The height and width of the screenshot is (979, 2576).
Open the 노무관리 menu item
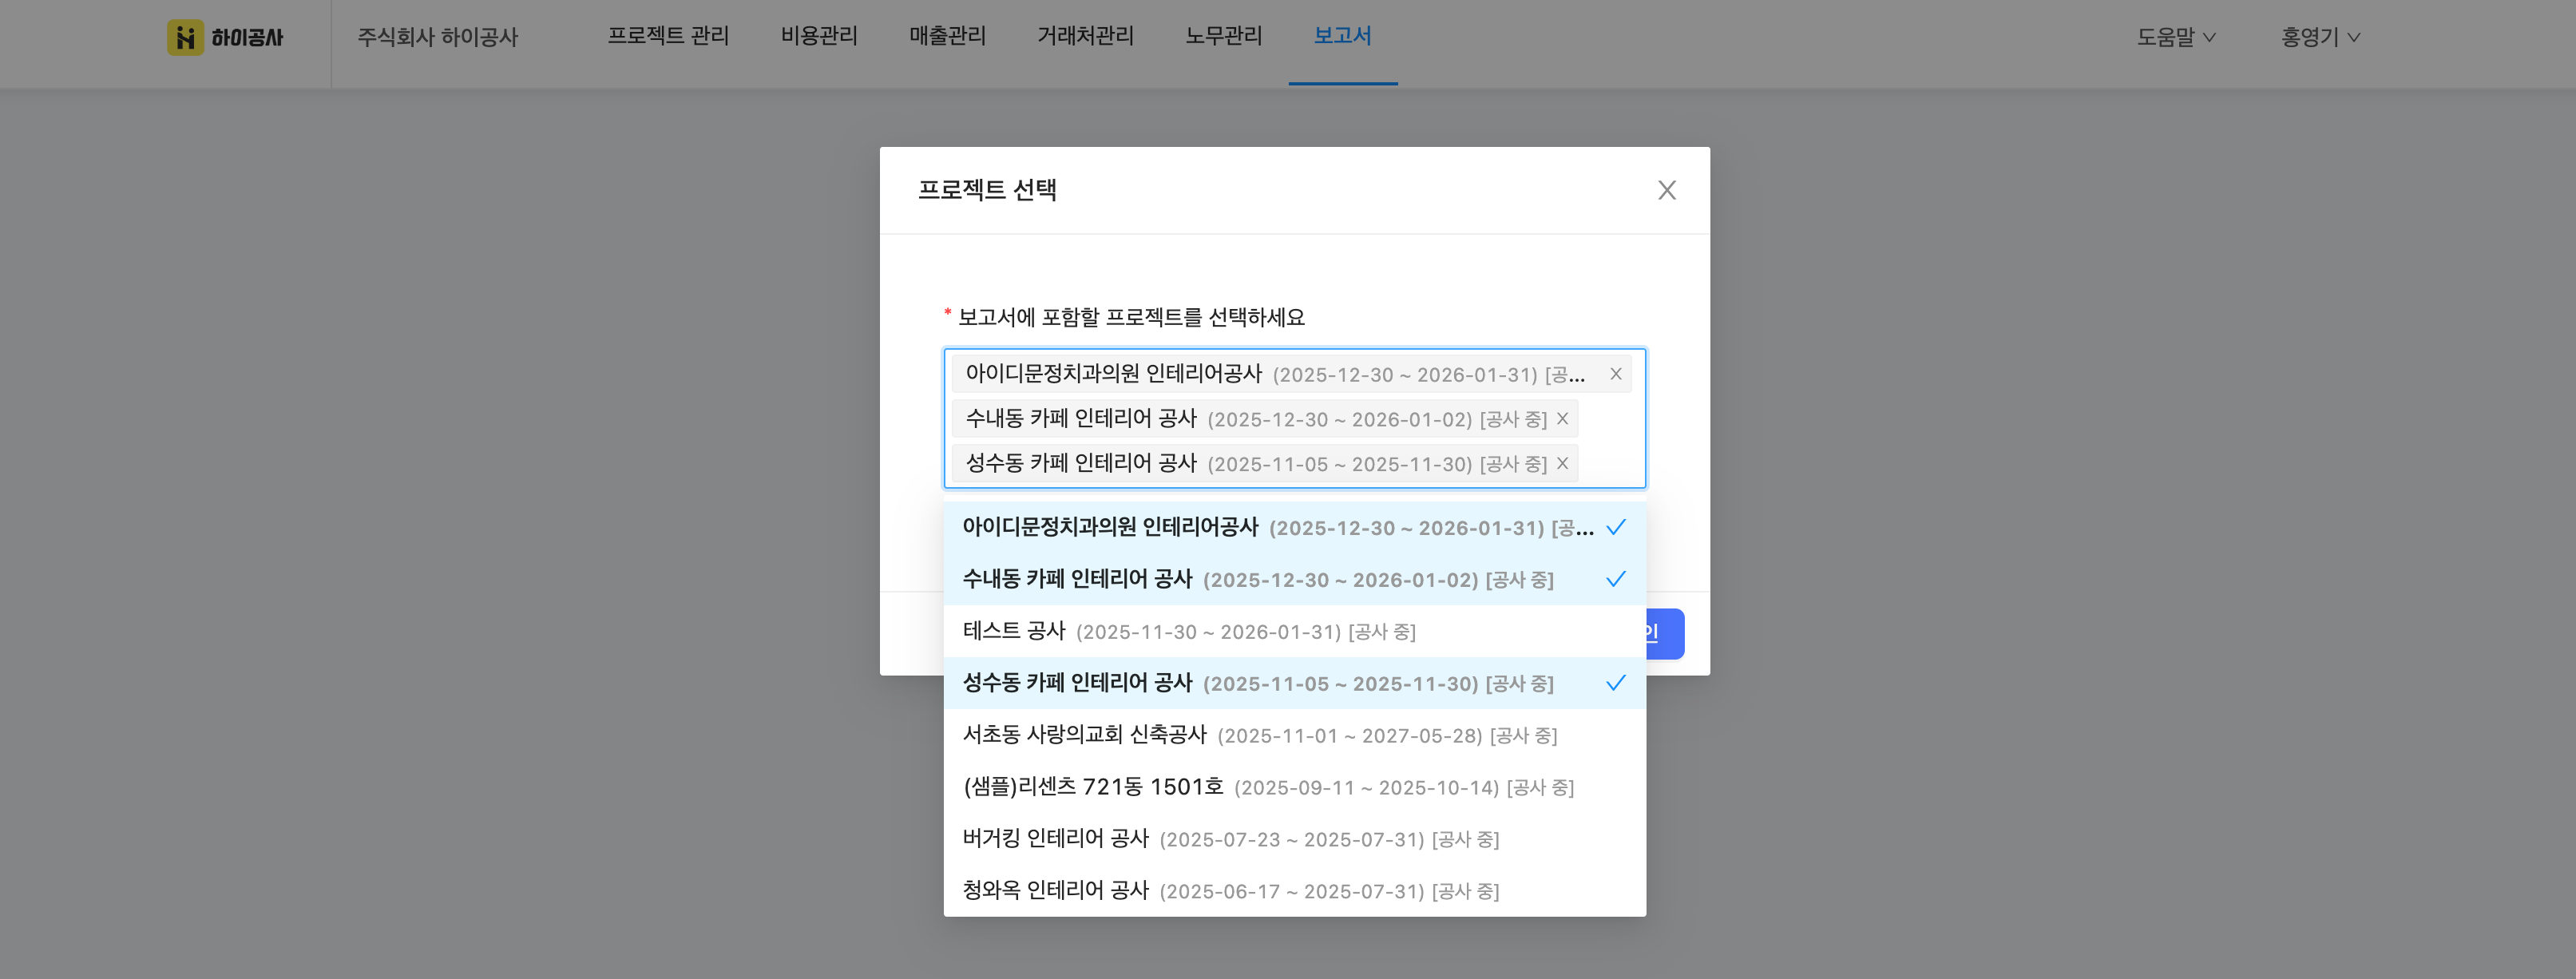(x=1223, y=36)
